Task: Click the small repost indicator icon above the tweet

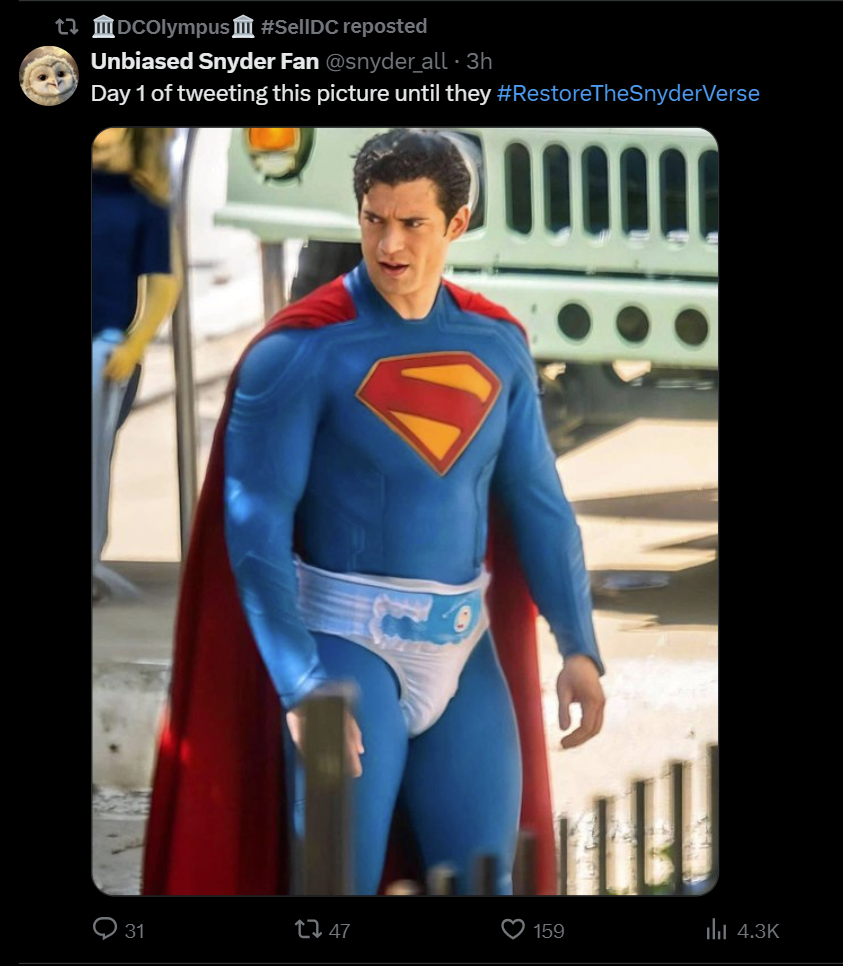Action: 67,27
